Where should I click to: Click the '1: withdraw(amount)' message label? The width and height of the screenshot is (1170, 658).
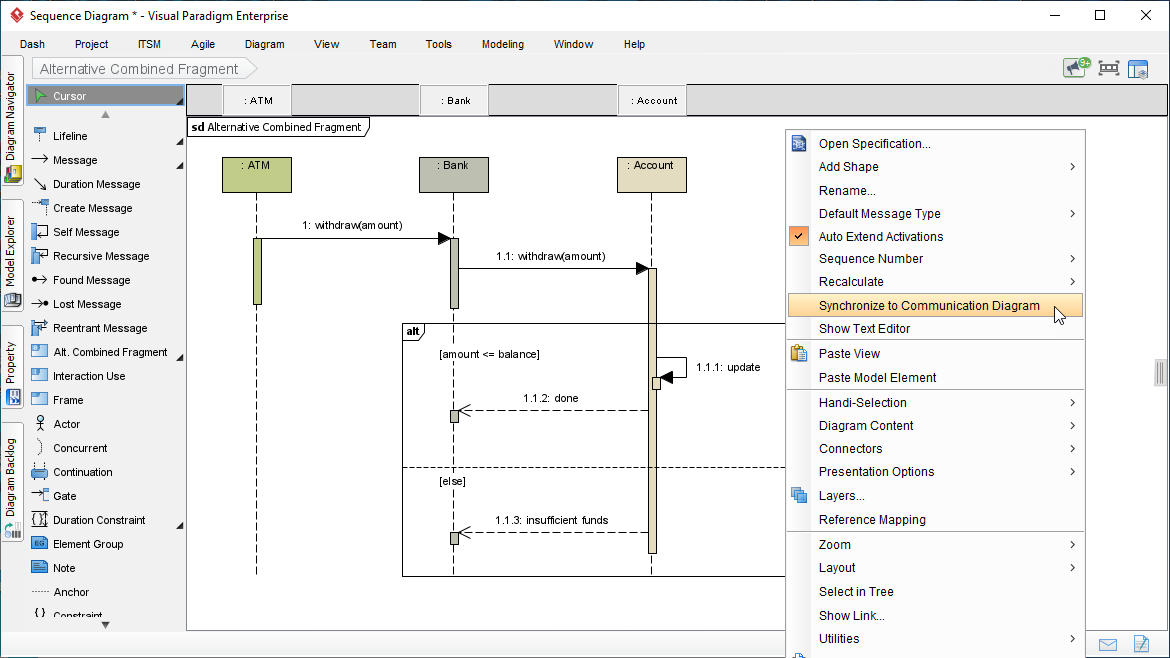coord(352,225)
